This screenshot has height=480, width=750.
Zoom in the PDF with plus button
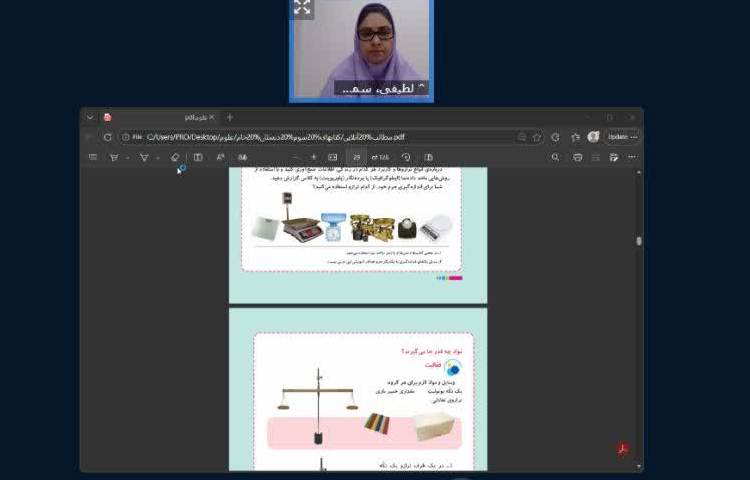314,157
